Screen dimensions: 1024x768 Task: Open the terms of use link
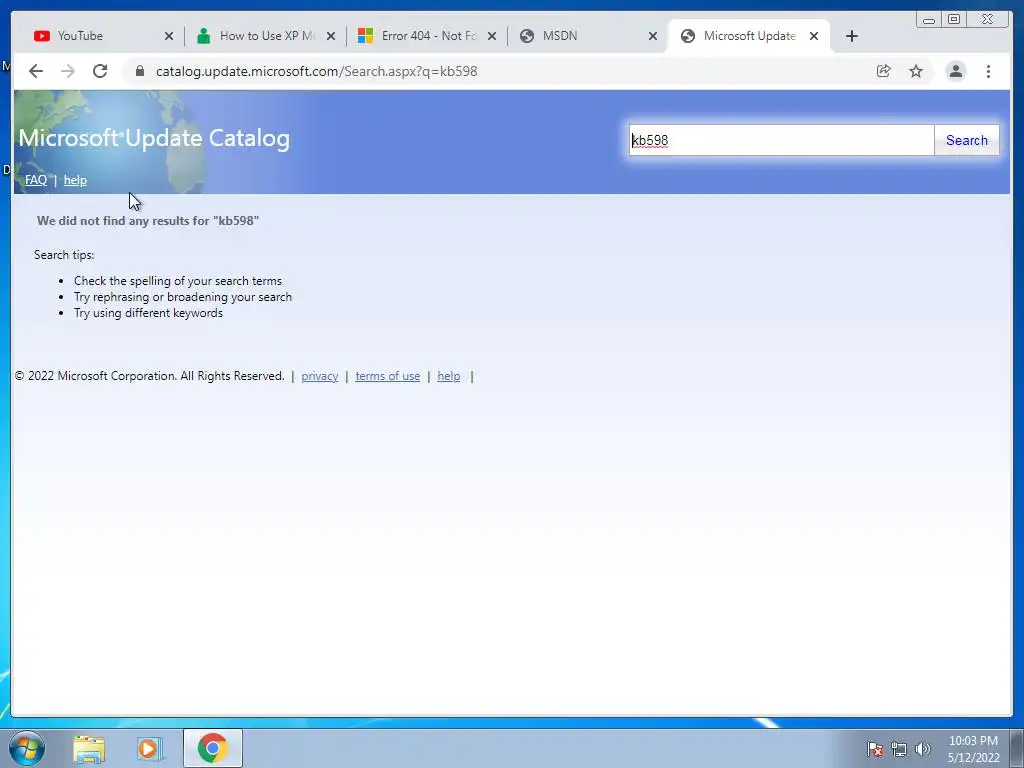[387, 376]
